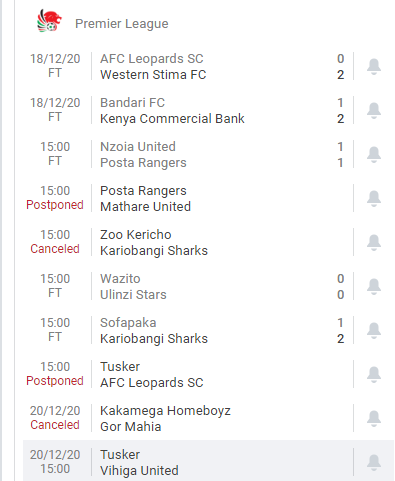
Task: Select the Ulinzi Stars team name
Action: [x=133, y=295]
